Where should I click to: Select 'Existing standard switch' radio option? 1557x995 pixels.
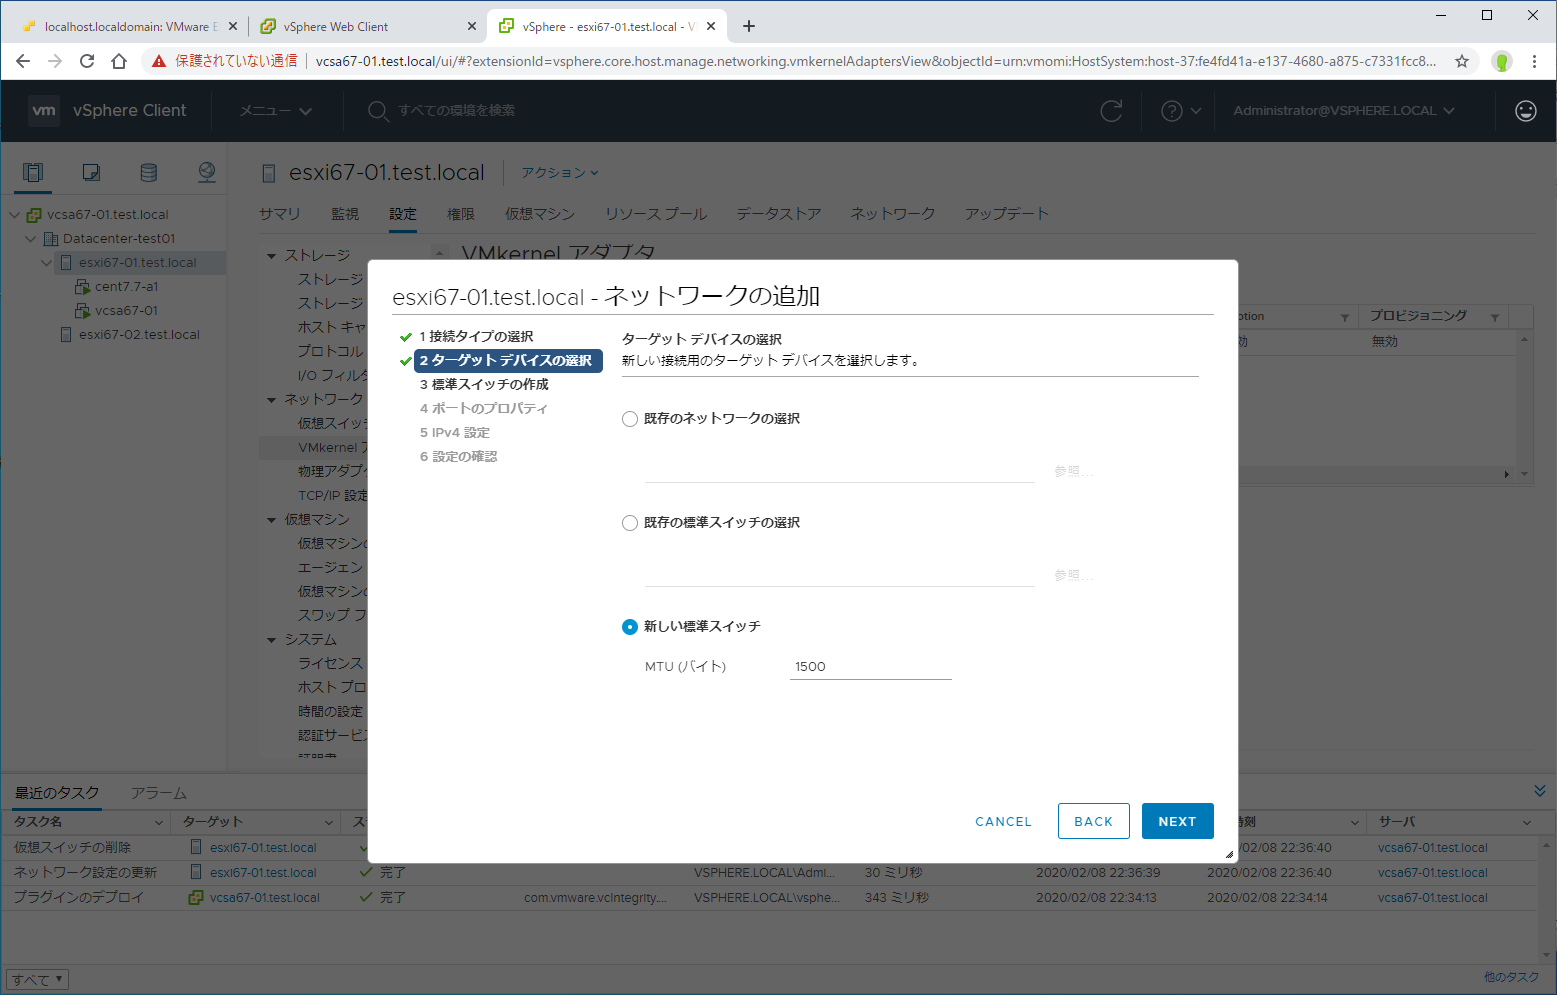point(630,523)
